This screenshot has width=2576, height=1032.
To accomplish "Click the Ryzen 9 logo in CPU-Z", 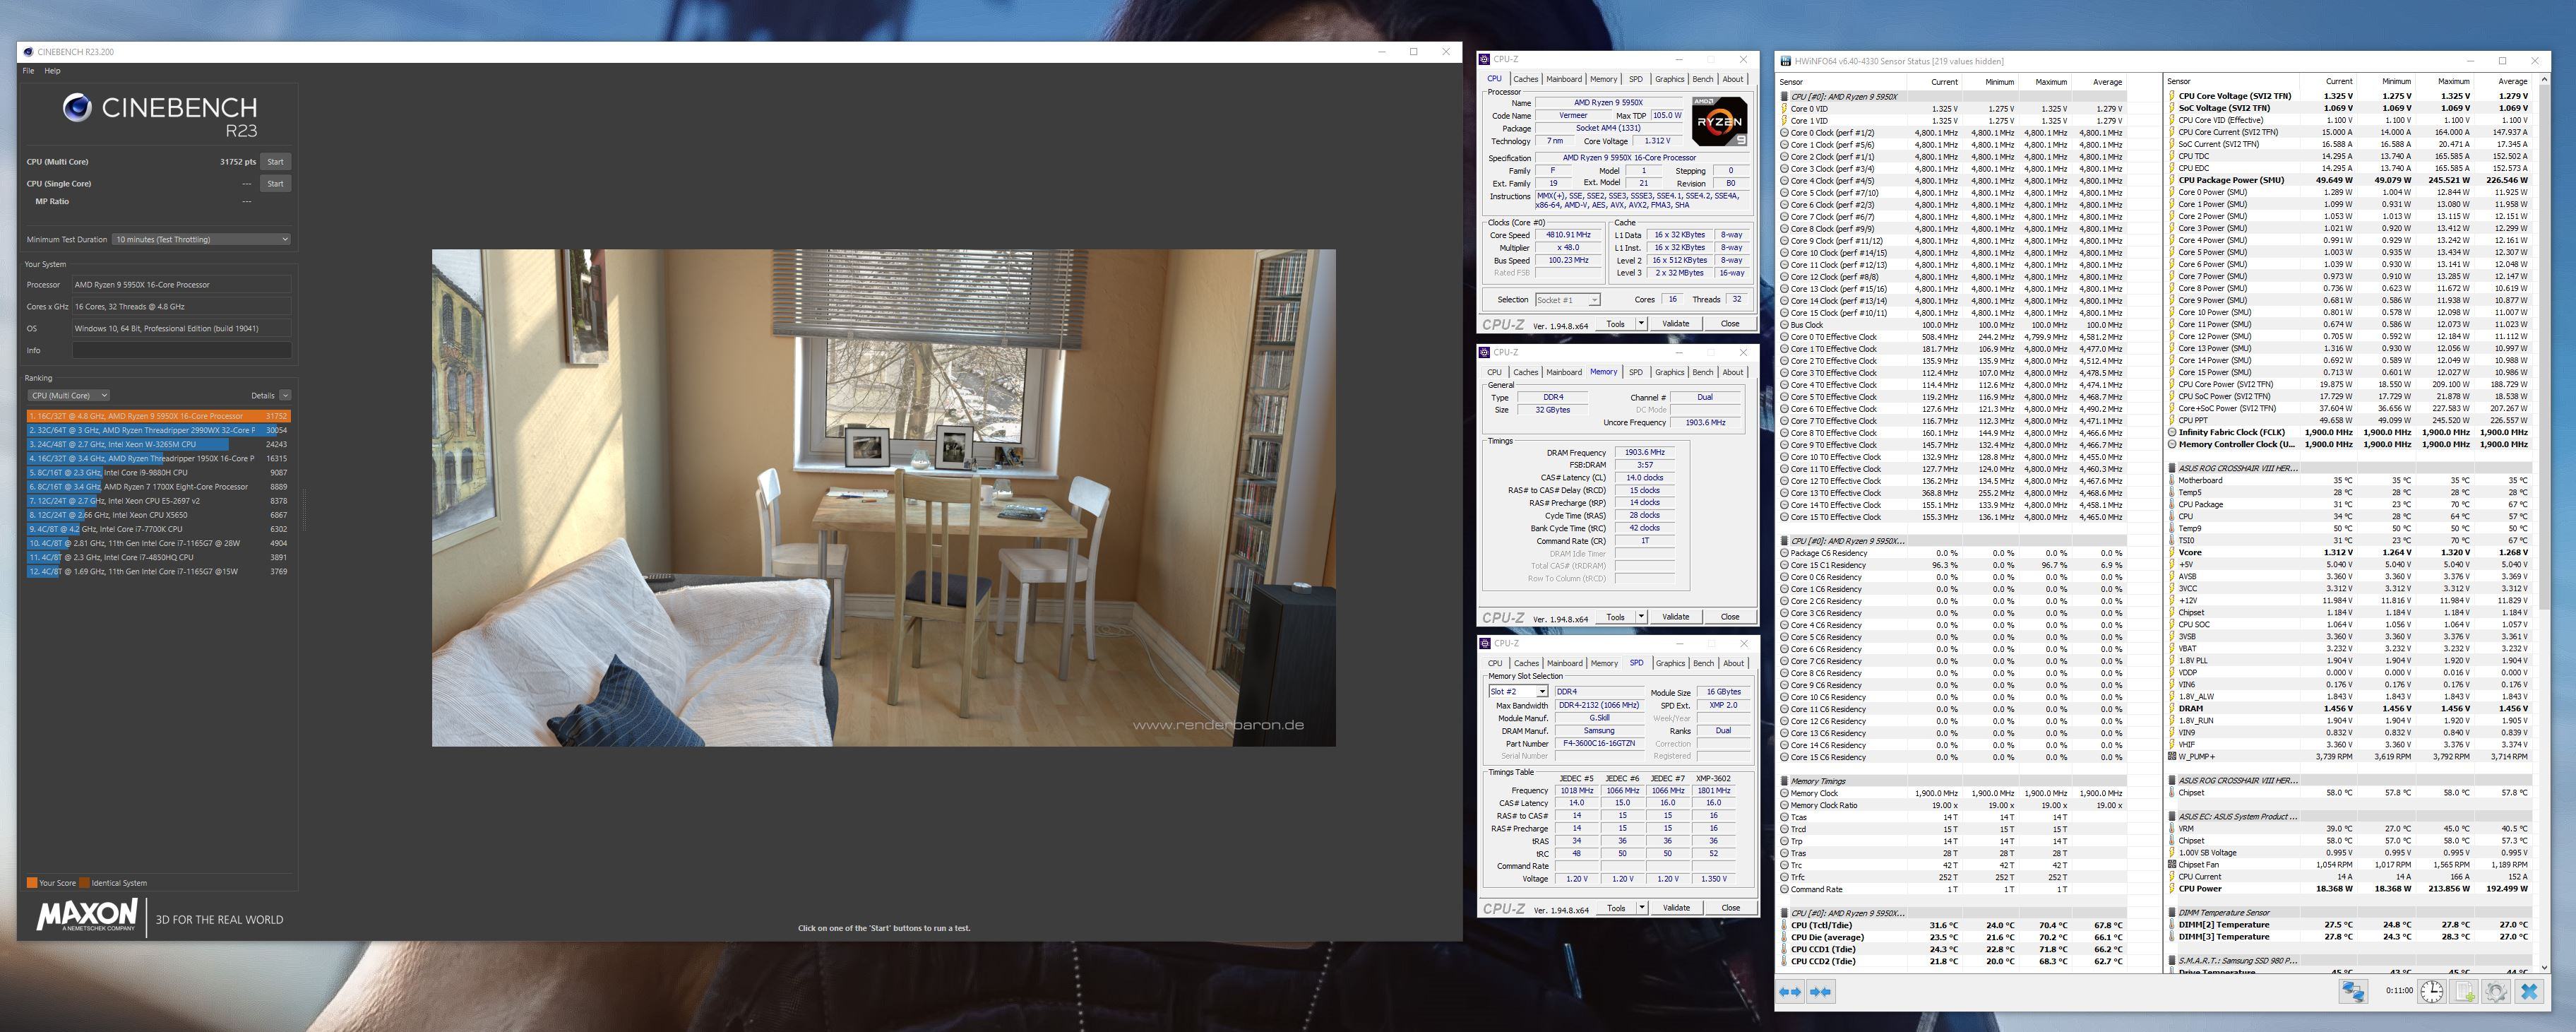I will (1719, 121).
